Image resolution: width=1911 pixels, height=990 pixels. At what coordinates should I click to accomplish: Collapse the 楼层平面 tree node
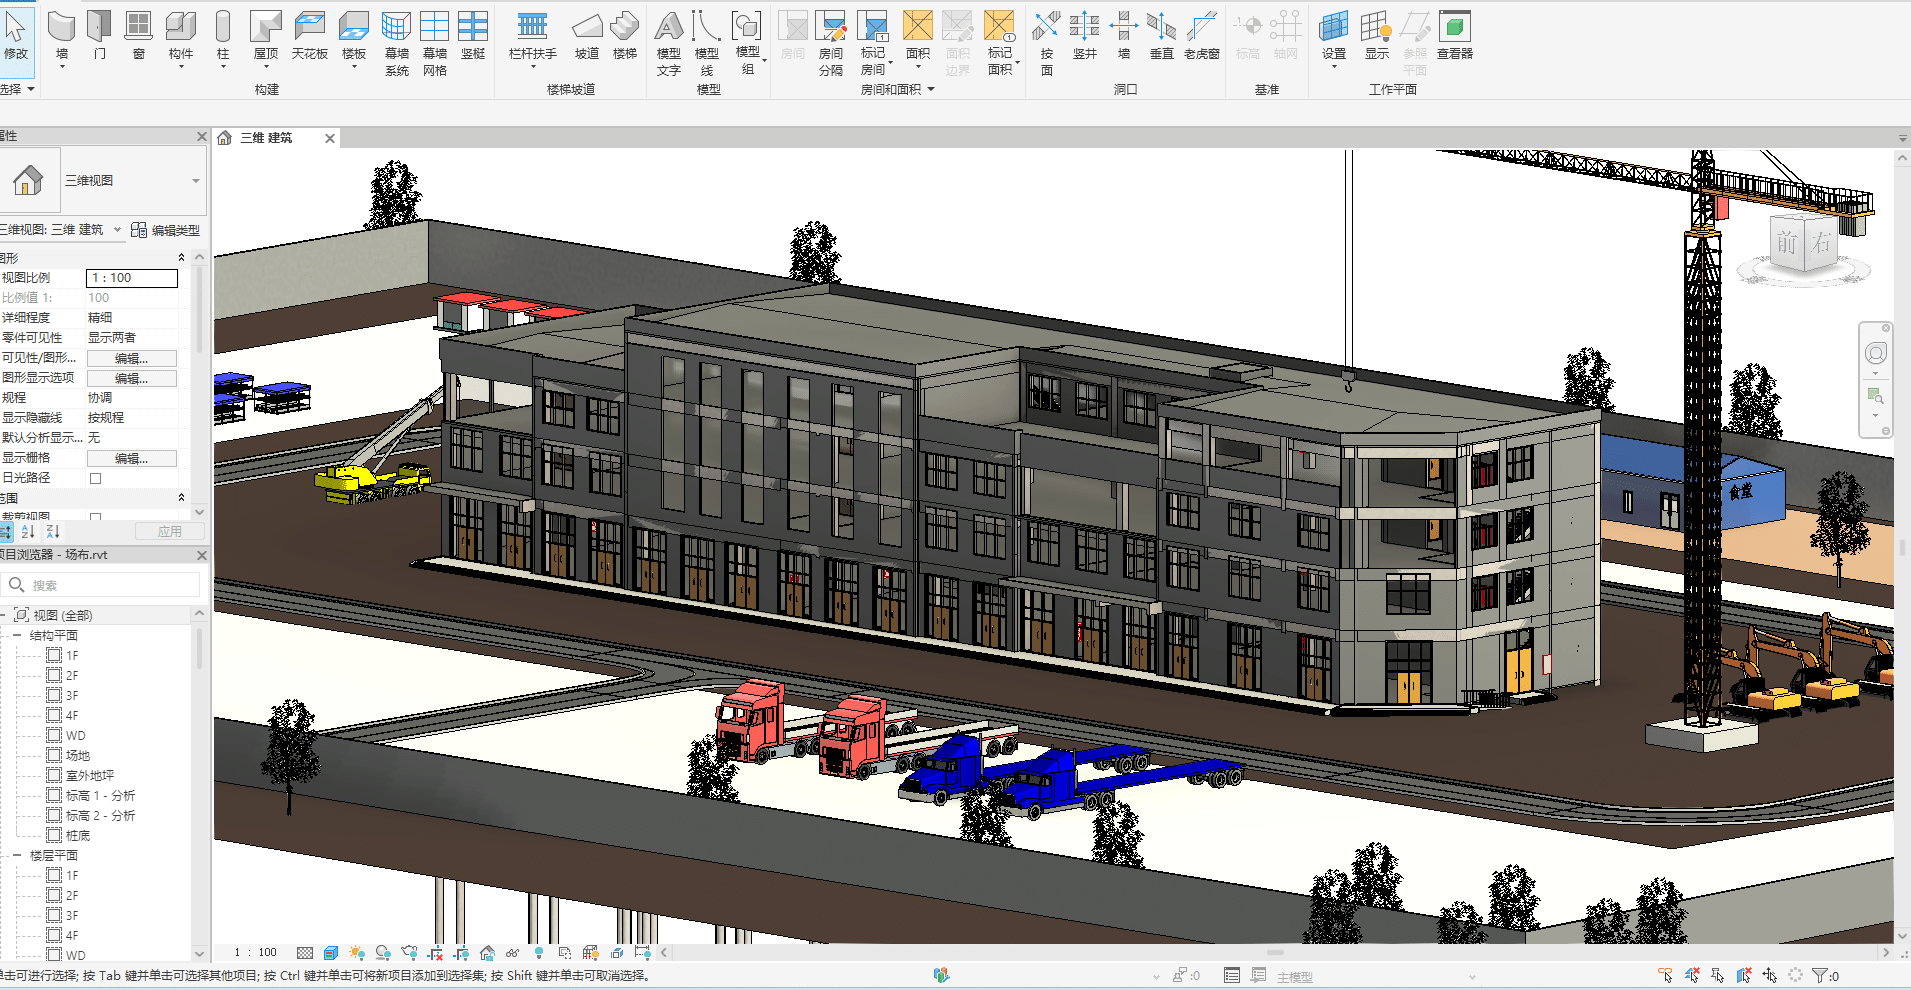tap(17, 855)
